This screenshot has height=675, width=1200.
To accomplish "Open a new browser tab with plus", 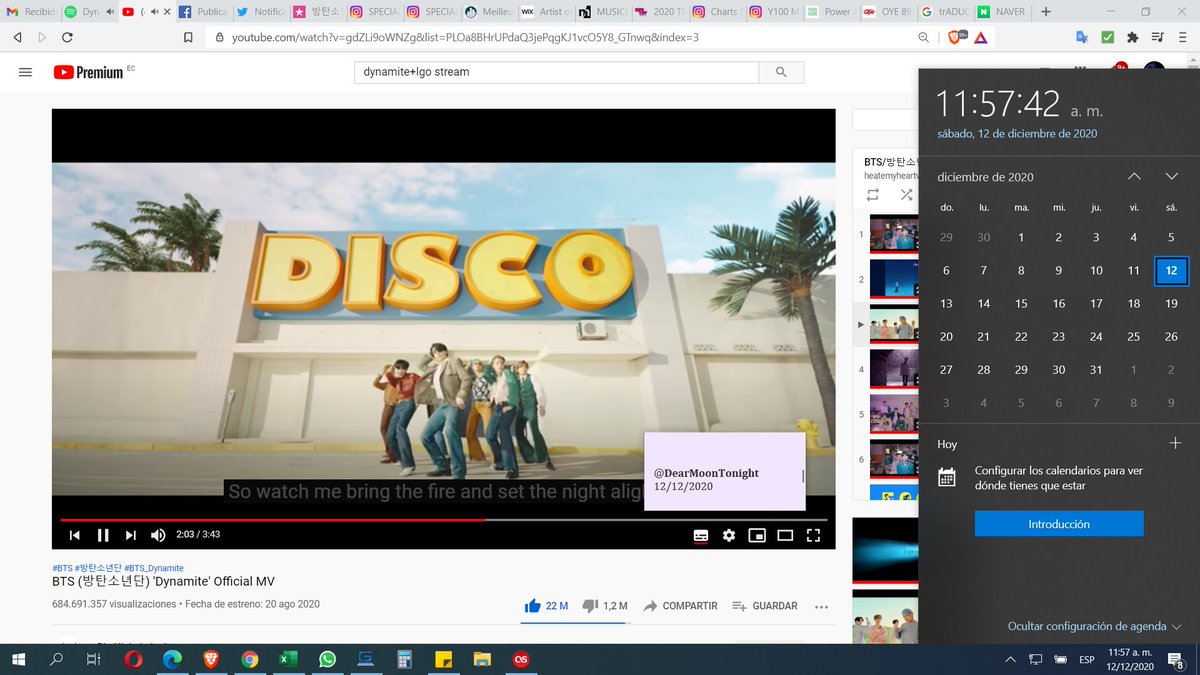I will coord(1046,12).
